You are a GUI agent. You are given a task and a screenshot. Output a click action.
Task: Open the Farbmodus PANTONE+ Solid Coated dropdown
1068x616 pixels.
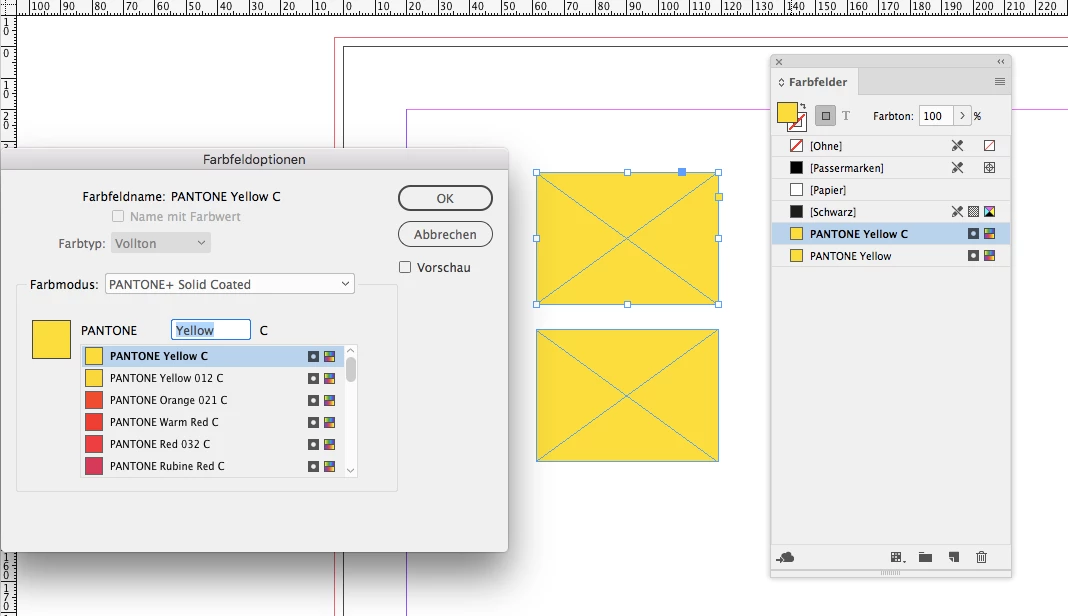click(x=230, y=284)
